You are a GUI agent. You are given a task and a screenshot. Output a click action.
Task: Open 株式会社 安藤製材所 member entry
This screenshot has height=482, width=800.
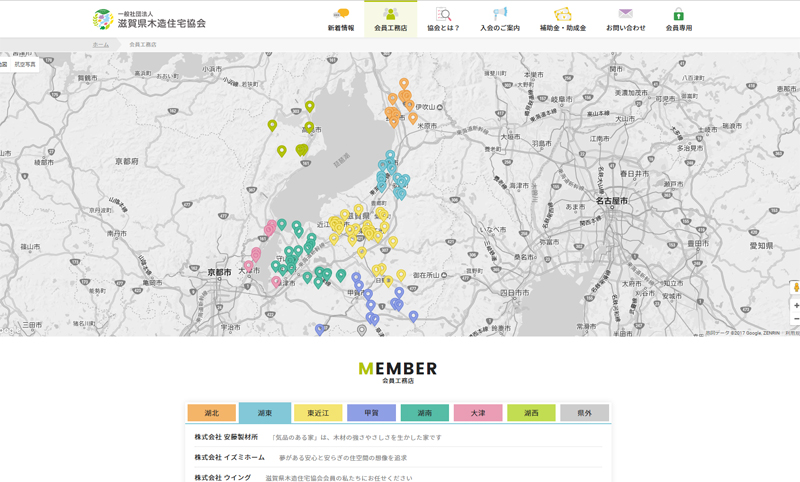coord(226,437)
